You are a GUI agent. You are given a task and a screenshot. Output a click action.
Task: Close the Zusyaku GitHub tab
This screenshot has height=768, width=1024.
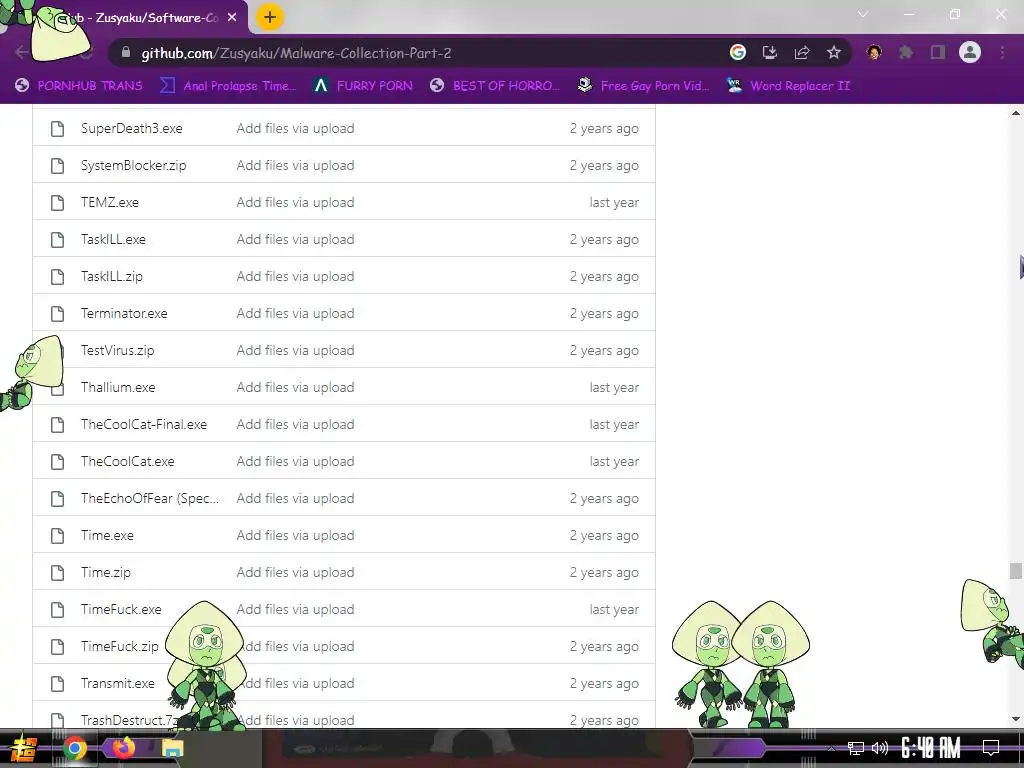point(232,18)
